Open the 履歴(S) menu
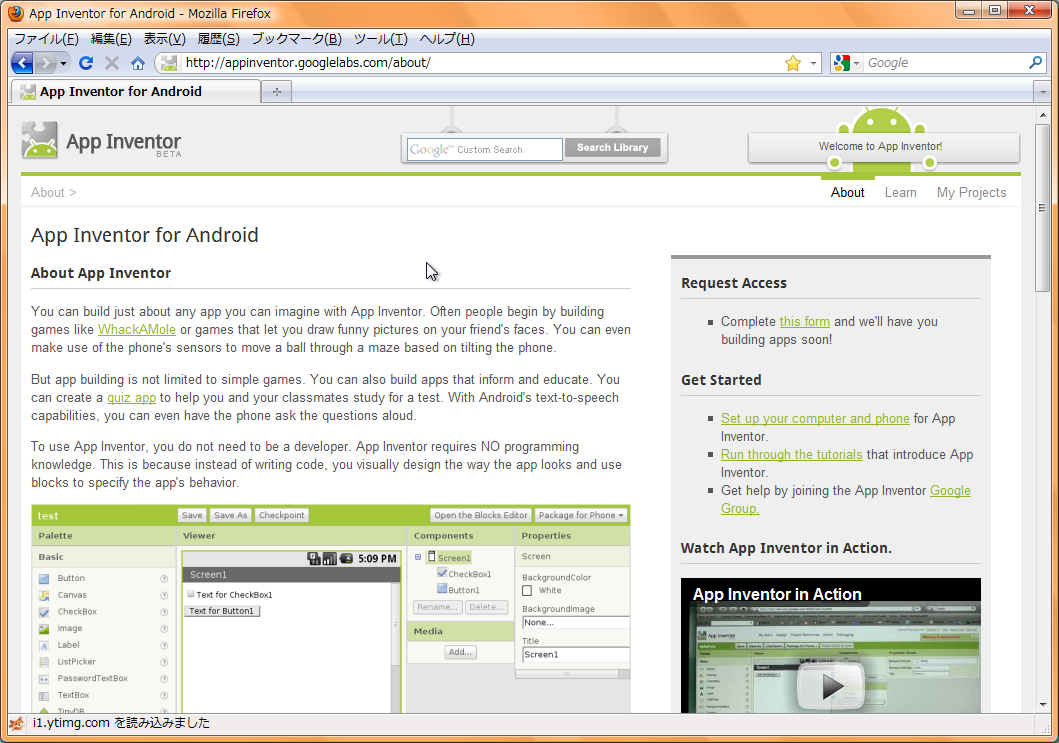Image resolution: width=1059 pixels, height=743 pixels. pyautogui.click(x=218, y=39)
